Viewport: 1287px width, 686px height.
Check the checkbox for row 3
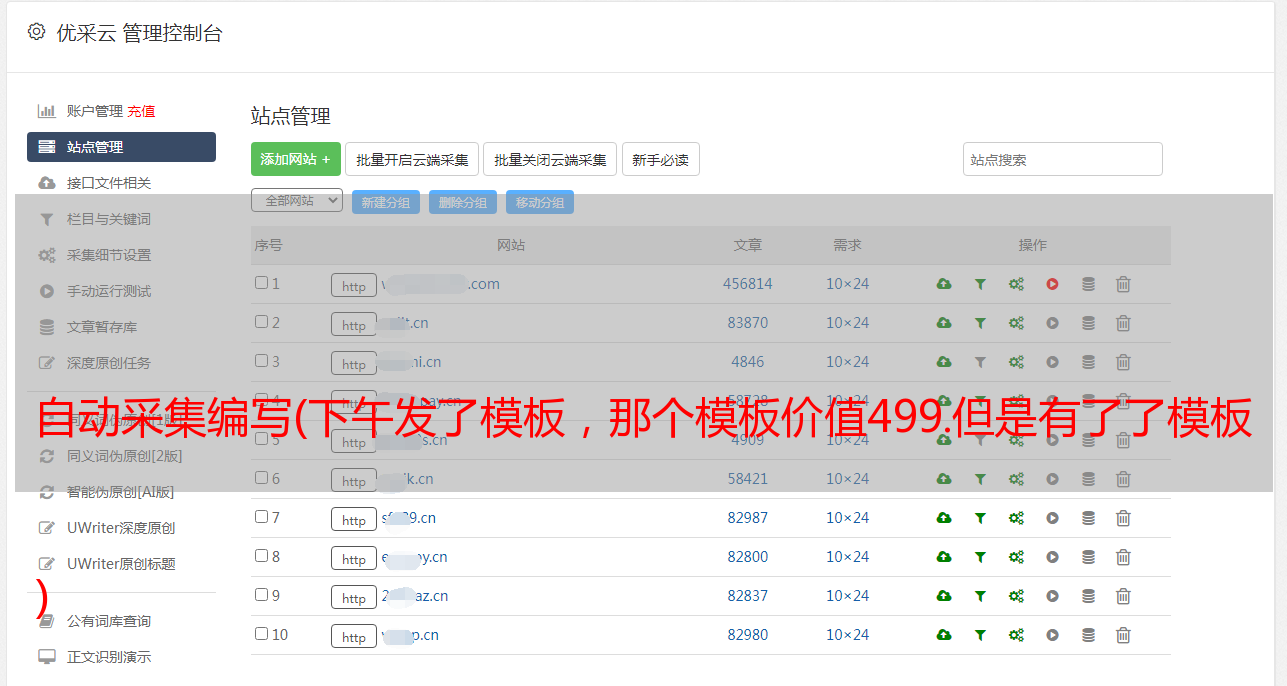tap(261, 361)
